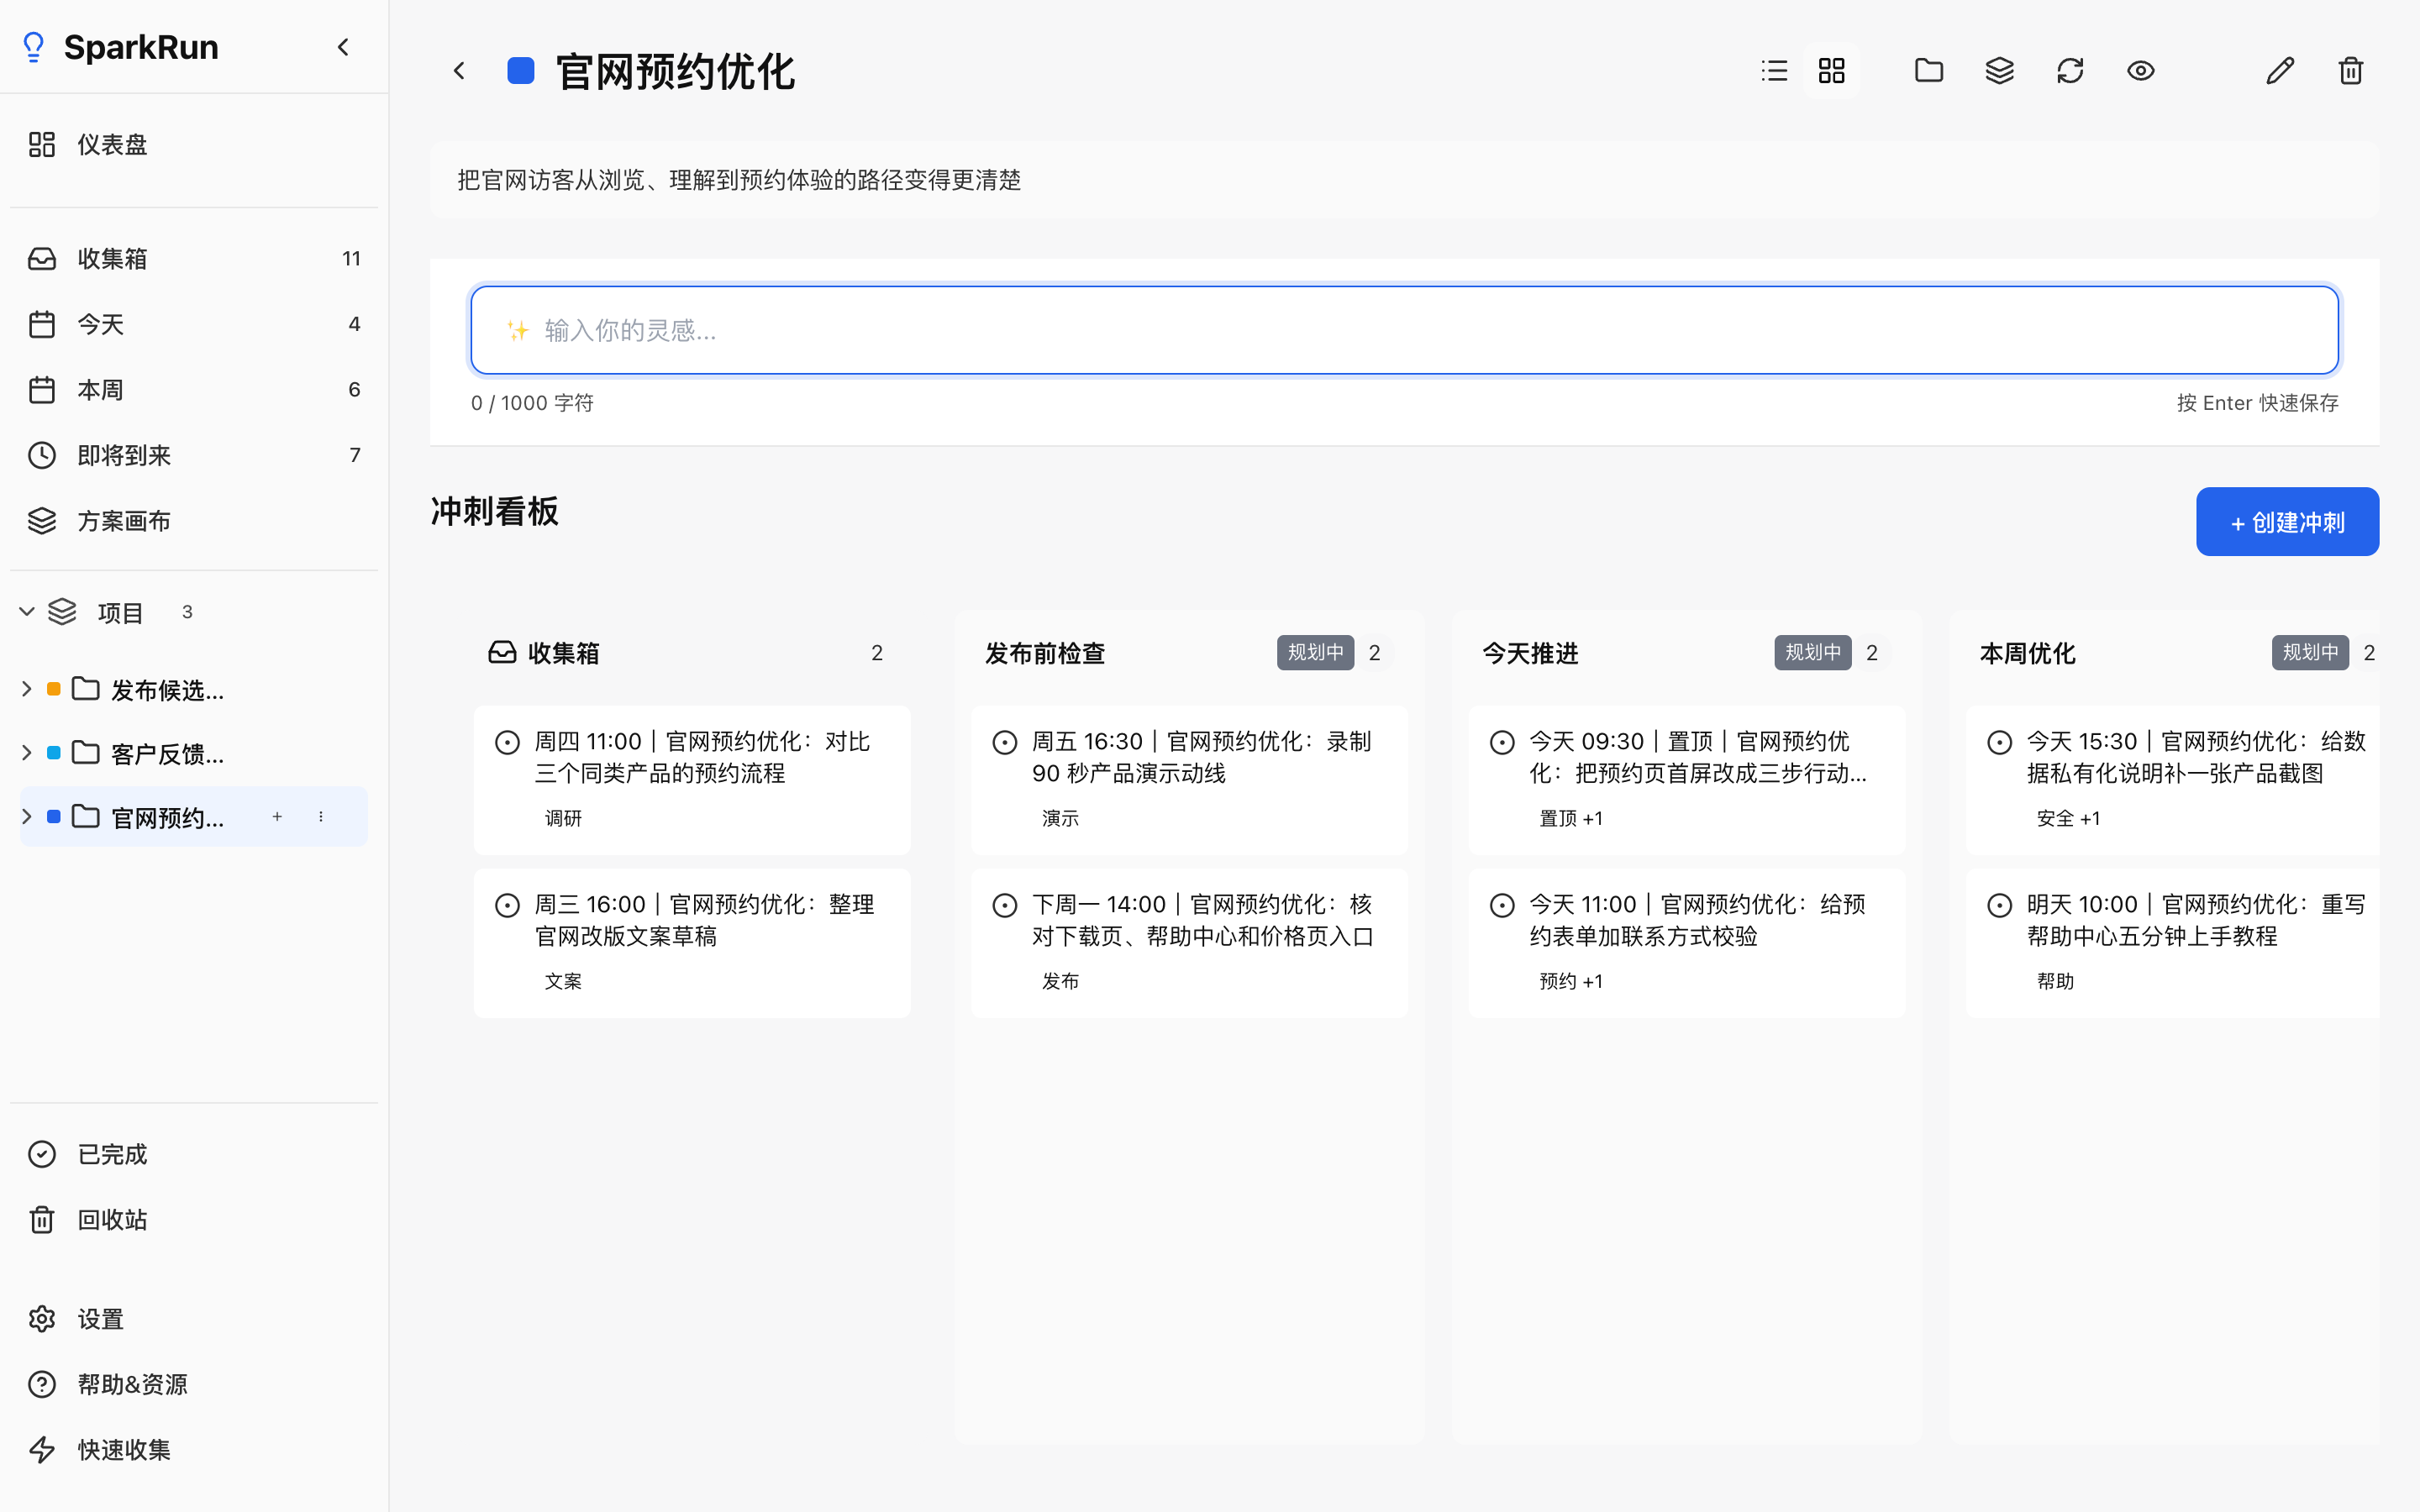Open the folder icon in the header toolbar
This screenshot has height=1512, width=2420.
pos(1928,70)
